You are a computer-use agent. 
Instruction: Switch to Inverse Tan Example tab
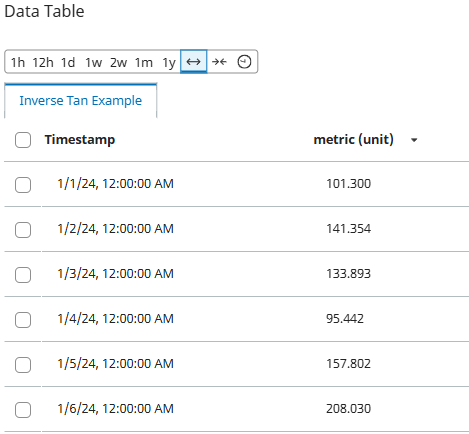[80, 100]
